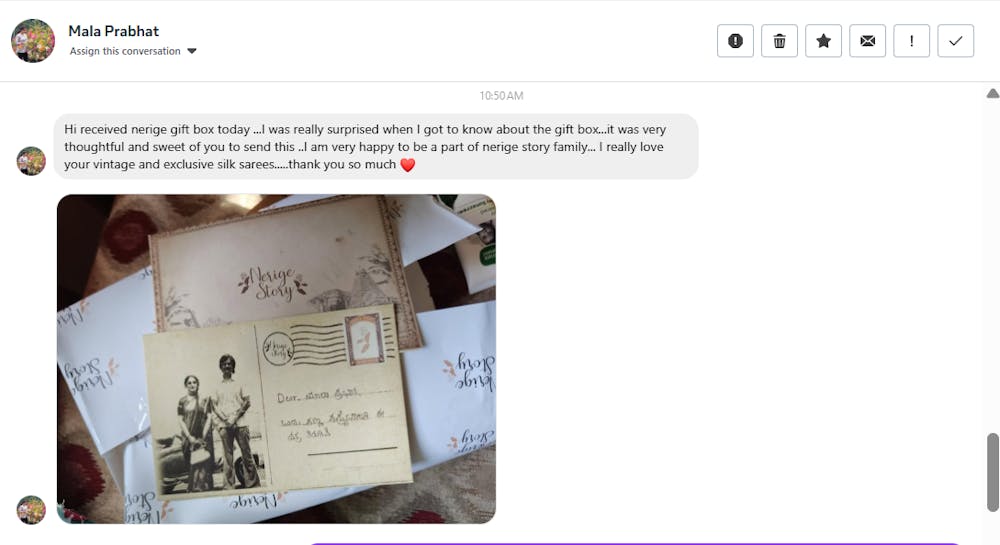Expand the Assign this conversation arrow

(x=192, y=51)
